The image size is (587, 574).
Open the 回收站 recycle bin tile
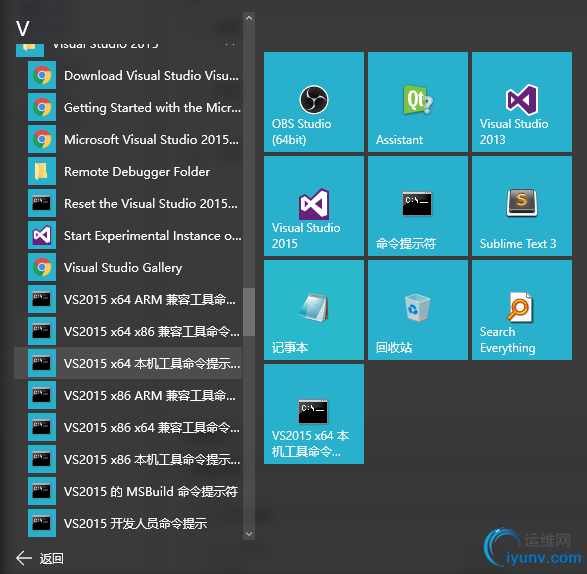coord(418,310)
